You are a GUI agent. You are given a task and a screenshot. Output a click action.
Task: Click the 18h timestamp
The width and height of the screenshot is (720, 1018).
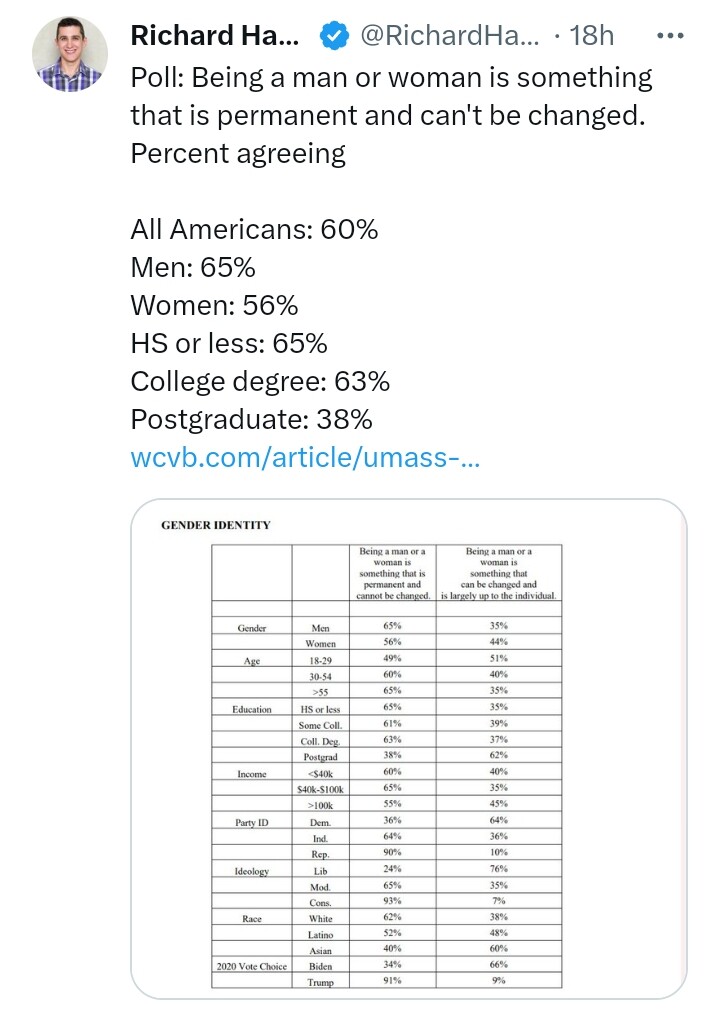pyautogui.click(x=591, y=37)
